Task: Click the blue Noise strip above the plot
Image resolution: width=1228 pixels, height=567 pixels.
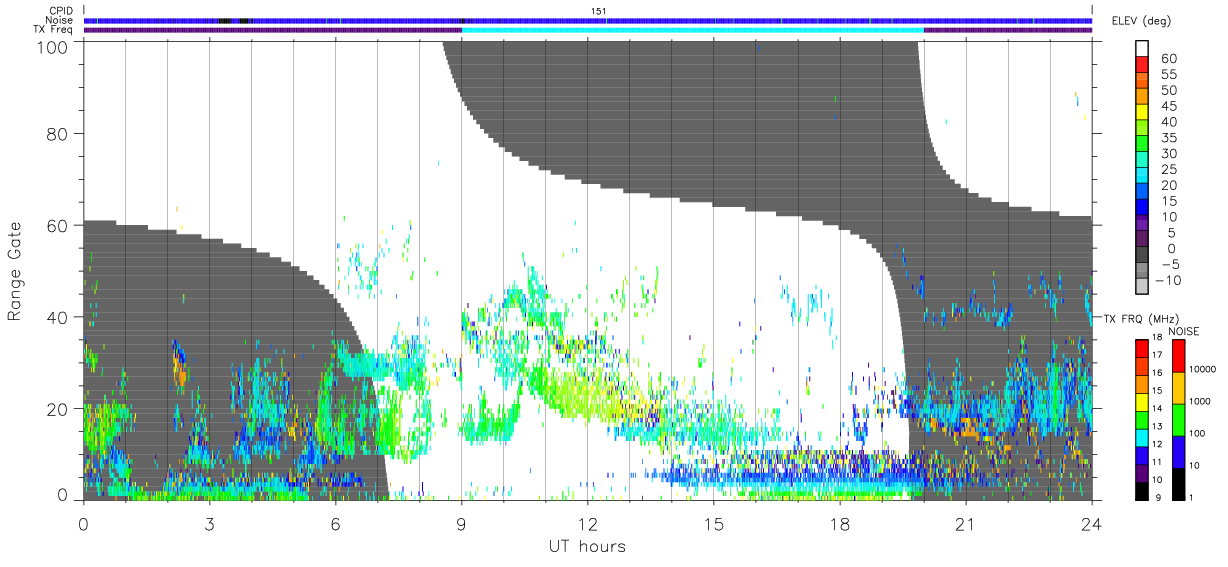Action: point(587,20)
